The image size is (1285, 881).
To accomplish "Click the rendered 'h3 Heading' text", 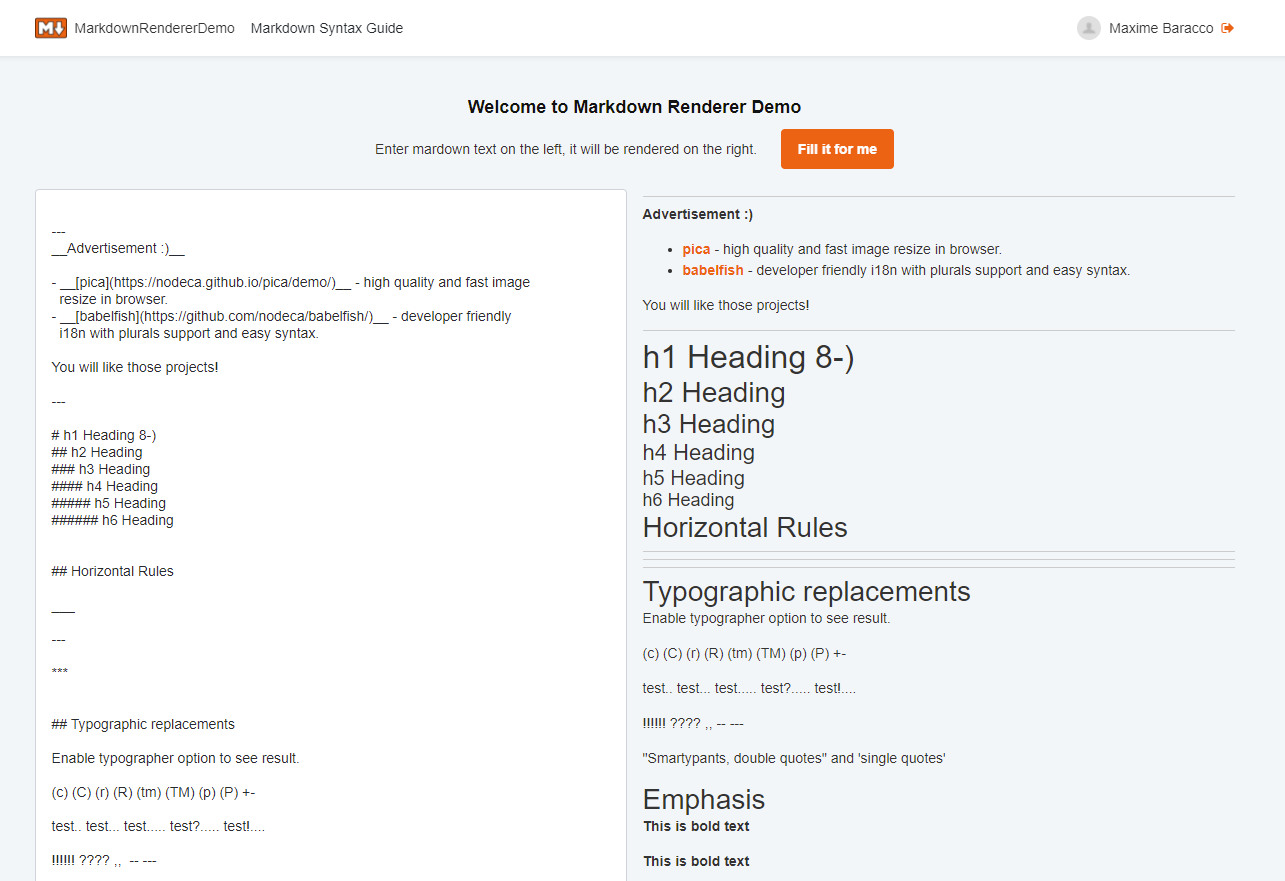I will coord(709,424).
